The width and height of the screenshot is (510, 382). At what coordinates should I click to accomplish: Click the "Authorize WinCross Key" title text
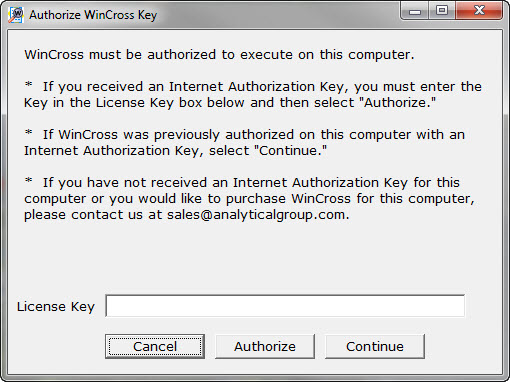coord(93,15)
